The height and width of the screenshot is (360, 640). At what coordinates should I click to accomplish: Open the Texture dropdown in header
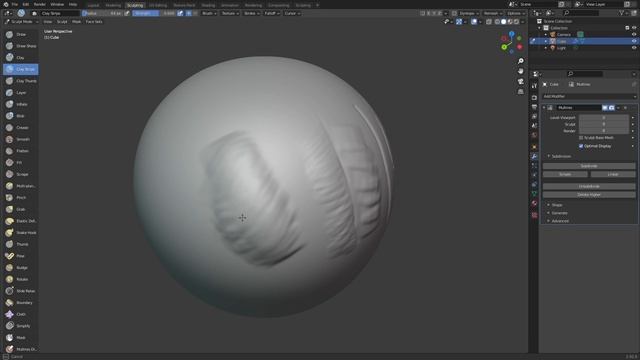pyautogui.click(x=230, y=13)
